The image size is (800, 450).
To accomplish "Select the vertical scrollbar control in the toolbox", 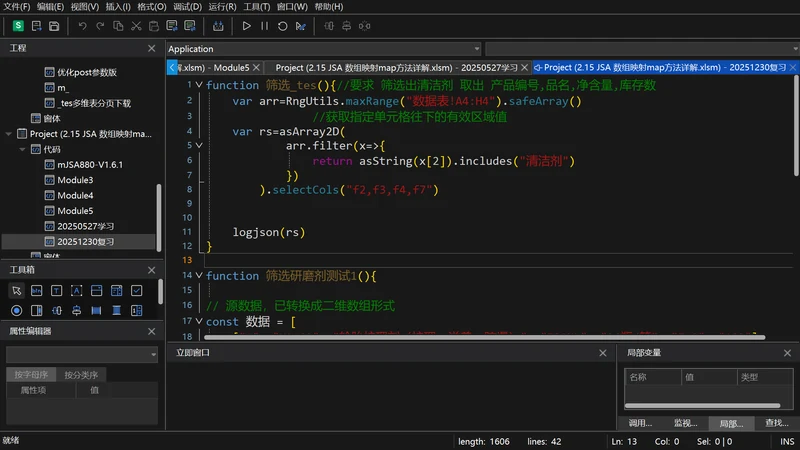I will pos(36,311).
